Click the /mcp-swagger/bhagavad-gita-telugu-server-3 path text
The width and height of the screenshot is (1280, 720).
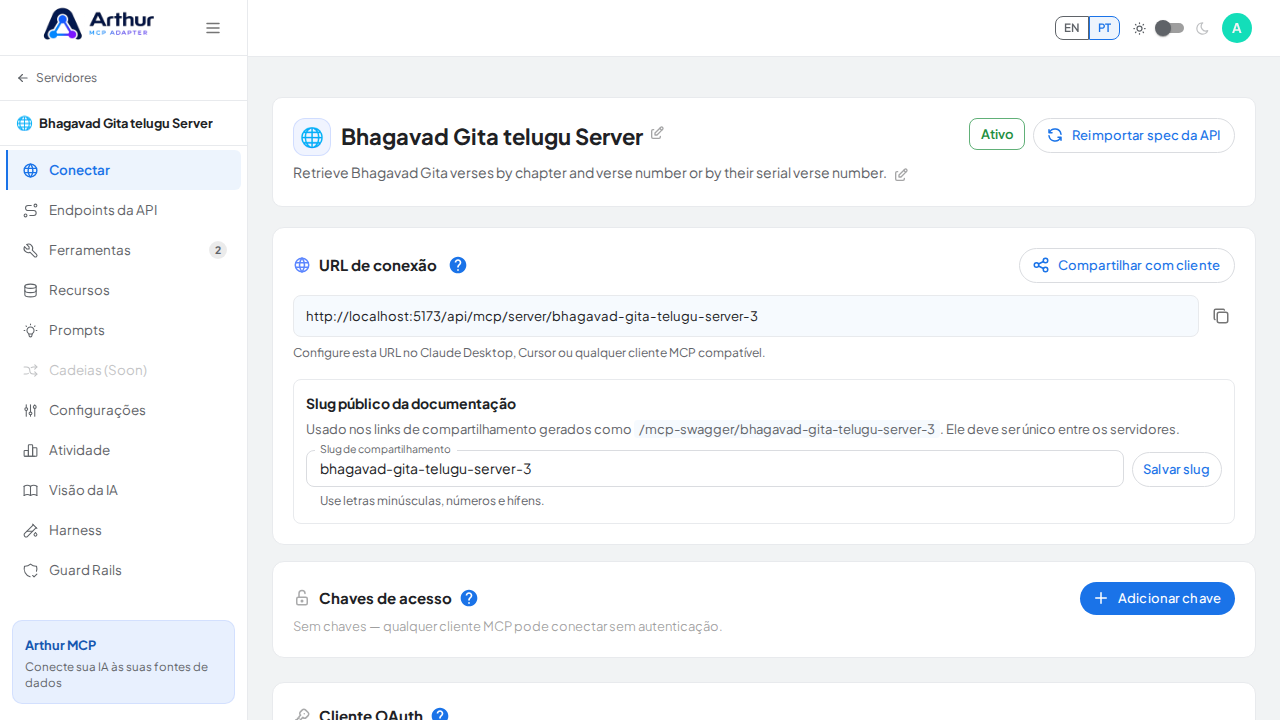pyautogui.click(x=787, y=429)
